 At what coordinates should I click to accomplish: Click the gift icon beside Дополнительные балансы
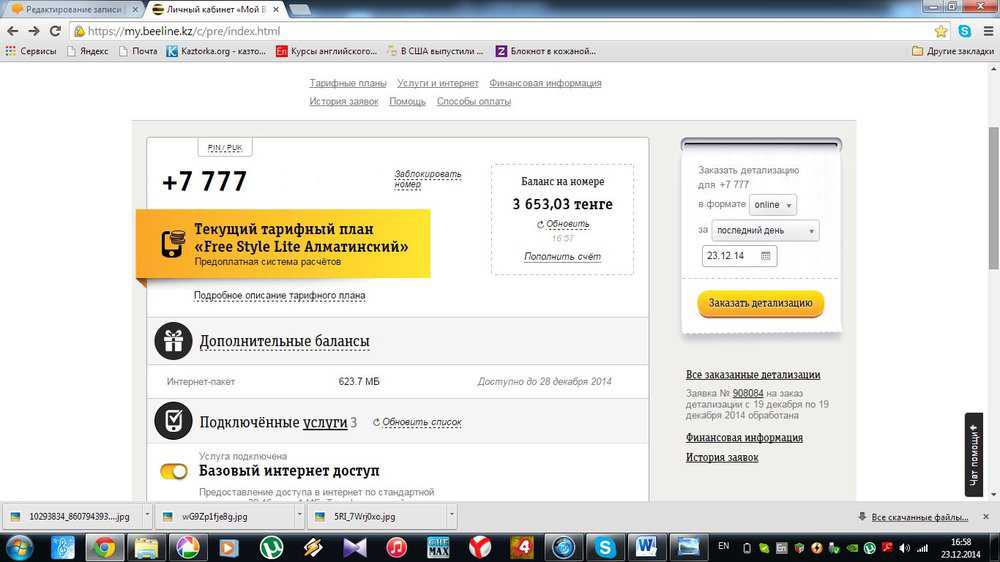point(173,342)
